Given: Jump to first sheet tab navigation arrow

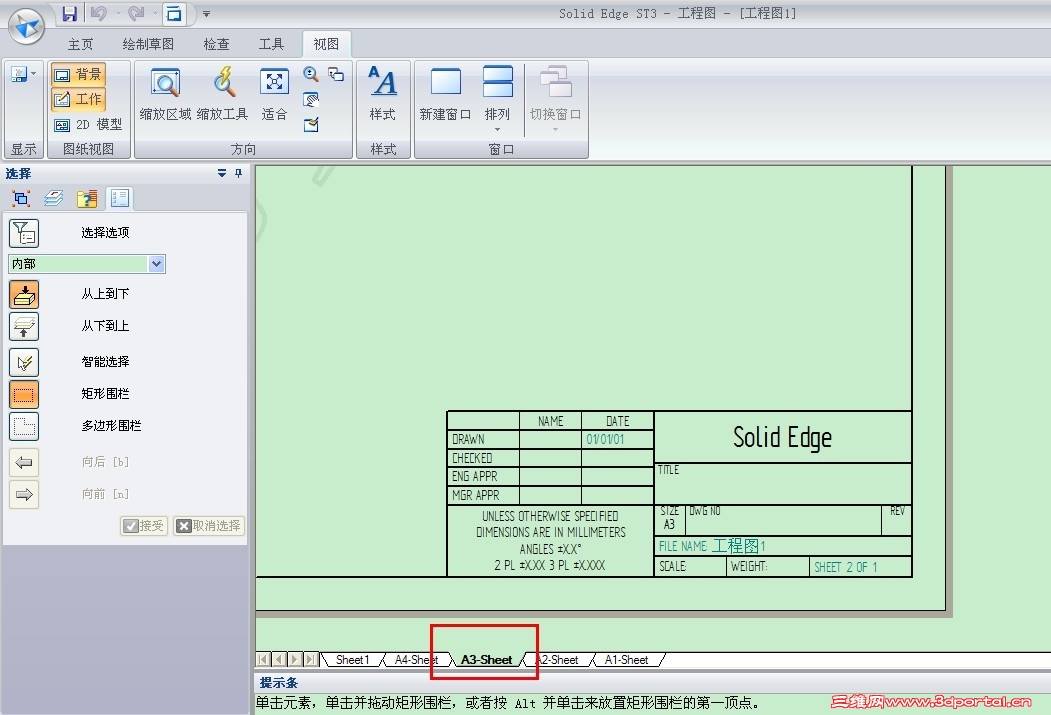Looking at the screenshot, I should 263,659.
